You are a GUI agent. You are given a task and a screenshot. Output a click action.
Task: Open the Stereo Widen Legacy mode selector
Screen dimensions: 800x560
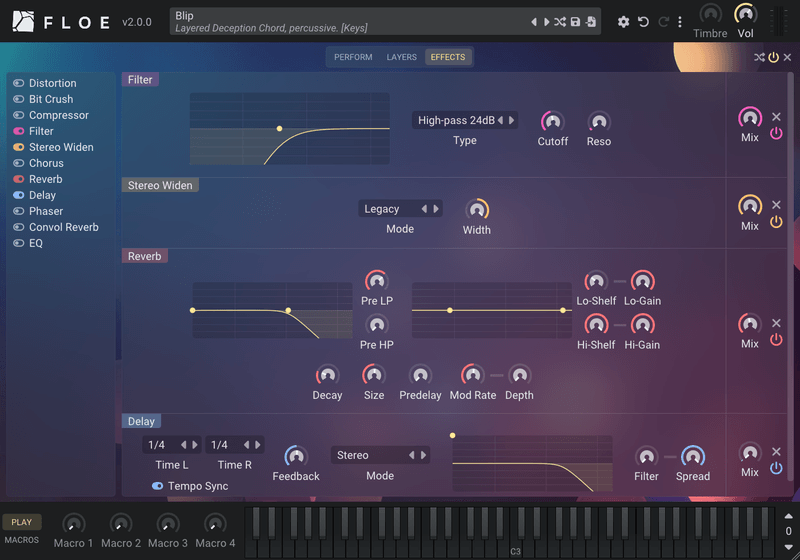coord(400,209)
